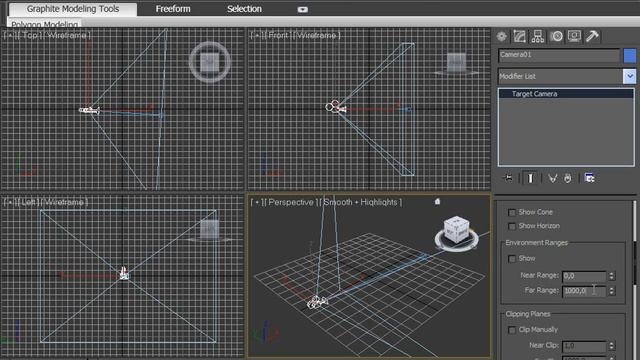Open Wireframe shading menu in Top viewport

click(x=67, y=35)
